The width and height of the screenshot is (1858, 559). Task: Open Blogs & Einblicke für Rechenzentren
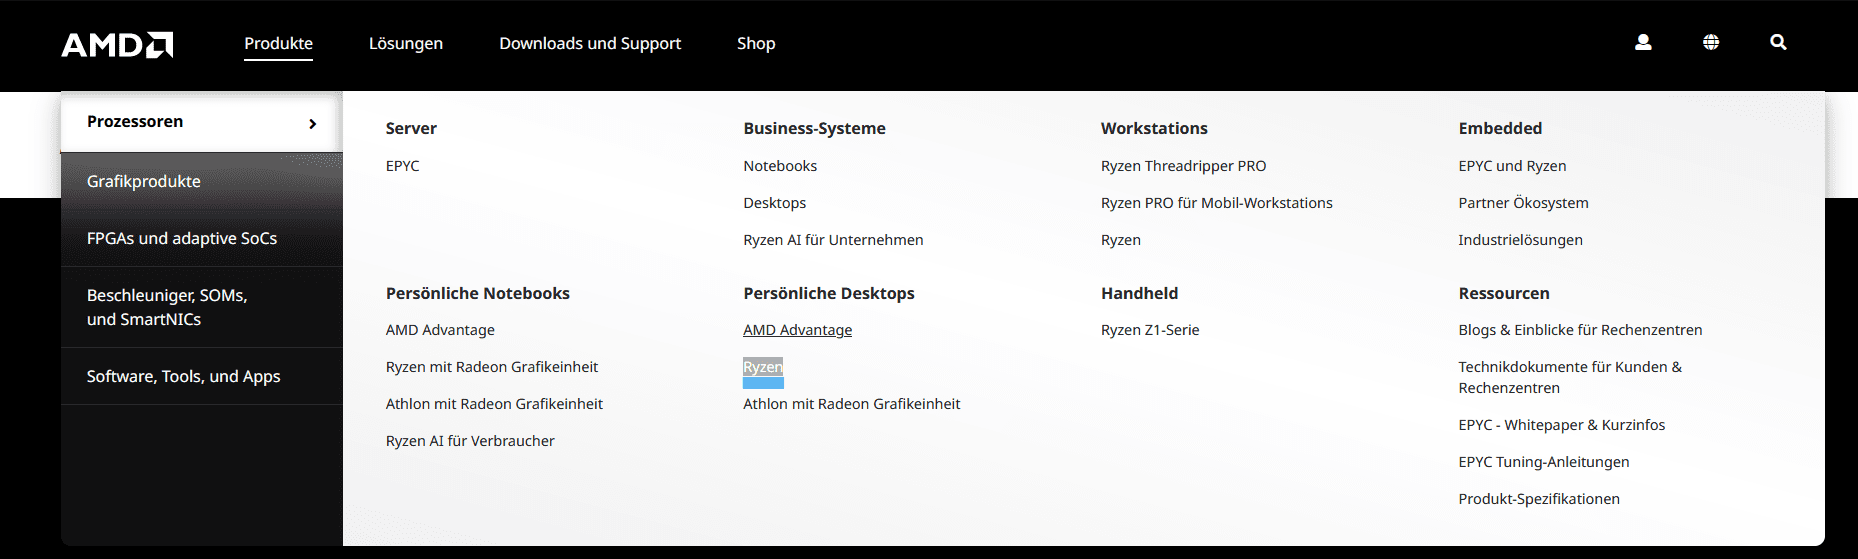pos(1580,330)
